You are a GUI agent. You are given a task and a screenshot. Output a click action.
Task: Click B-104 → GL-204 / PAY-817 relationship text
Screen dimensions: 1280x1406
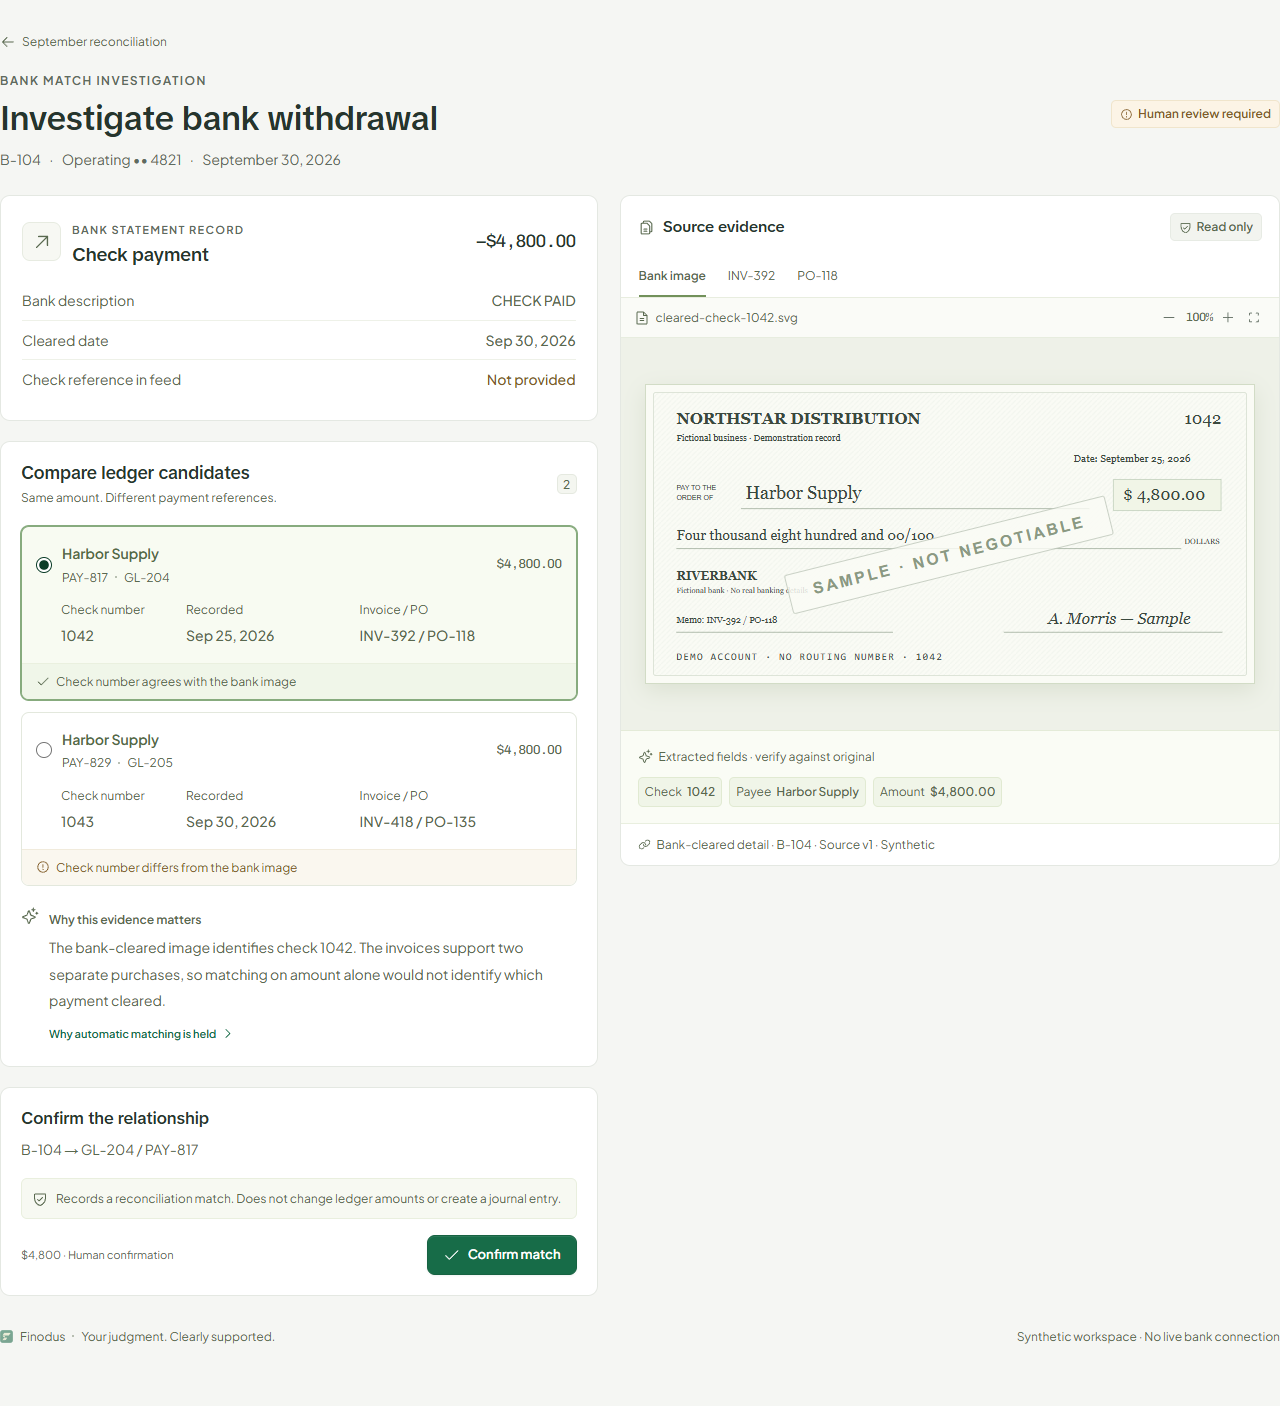coord(110,1150)
